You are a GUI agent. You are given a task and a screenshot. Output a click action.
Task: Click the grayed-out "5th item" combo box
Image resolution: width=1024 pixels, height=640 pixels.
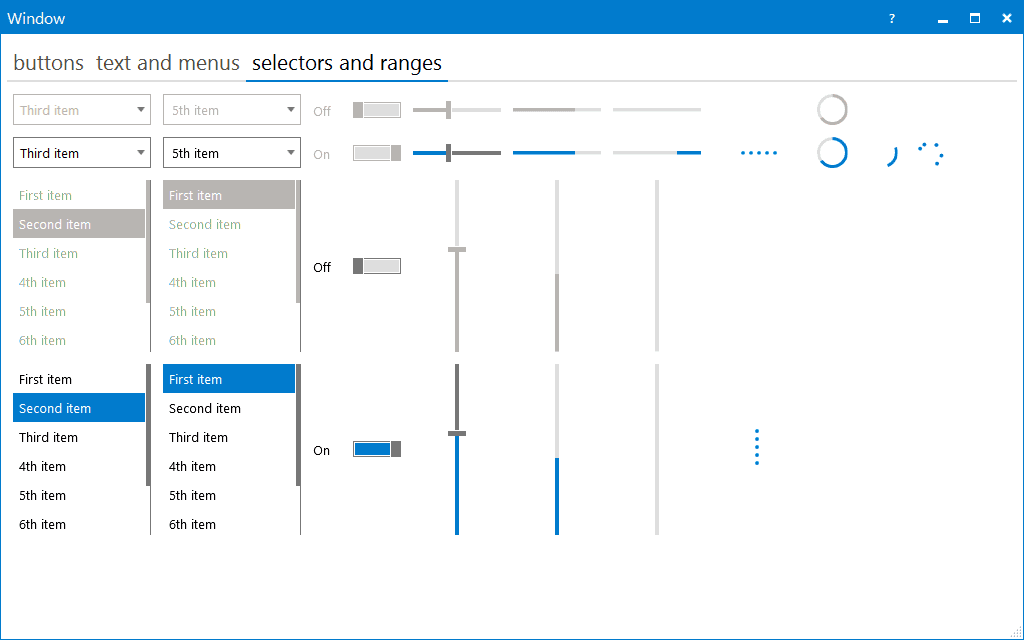[231, 110]
